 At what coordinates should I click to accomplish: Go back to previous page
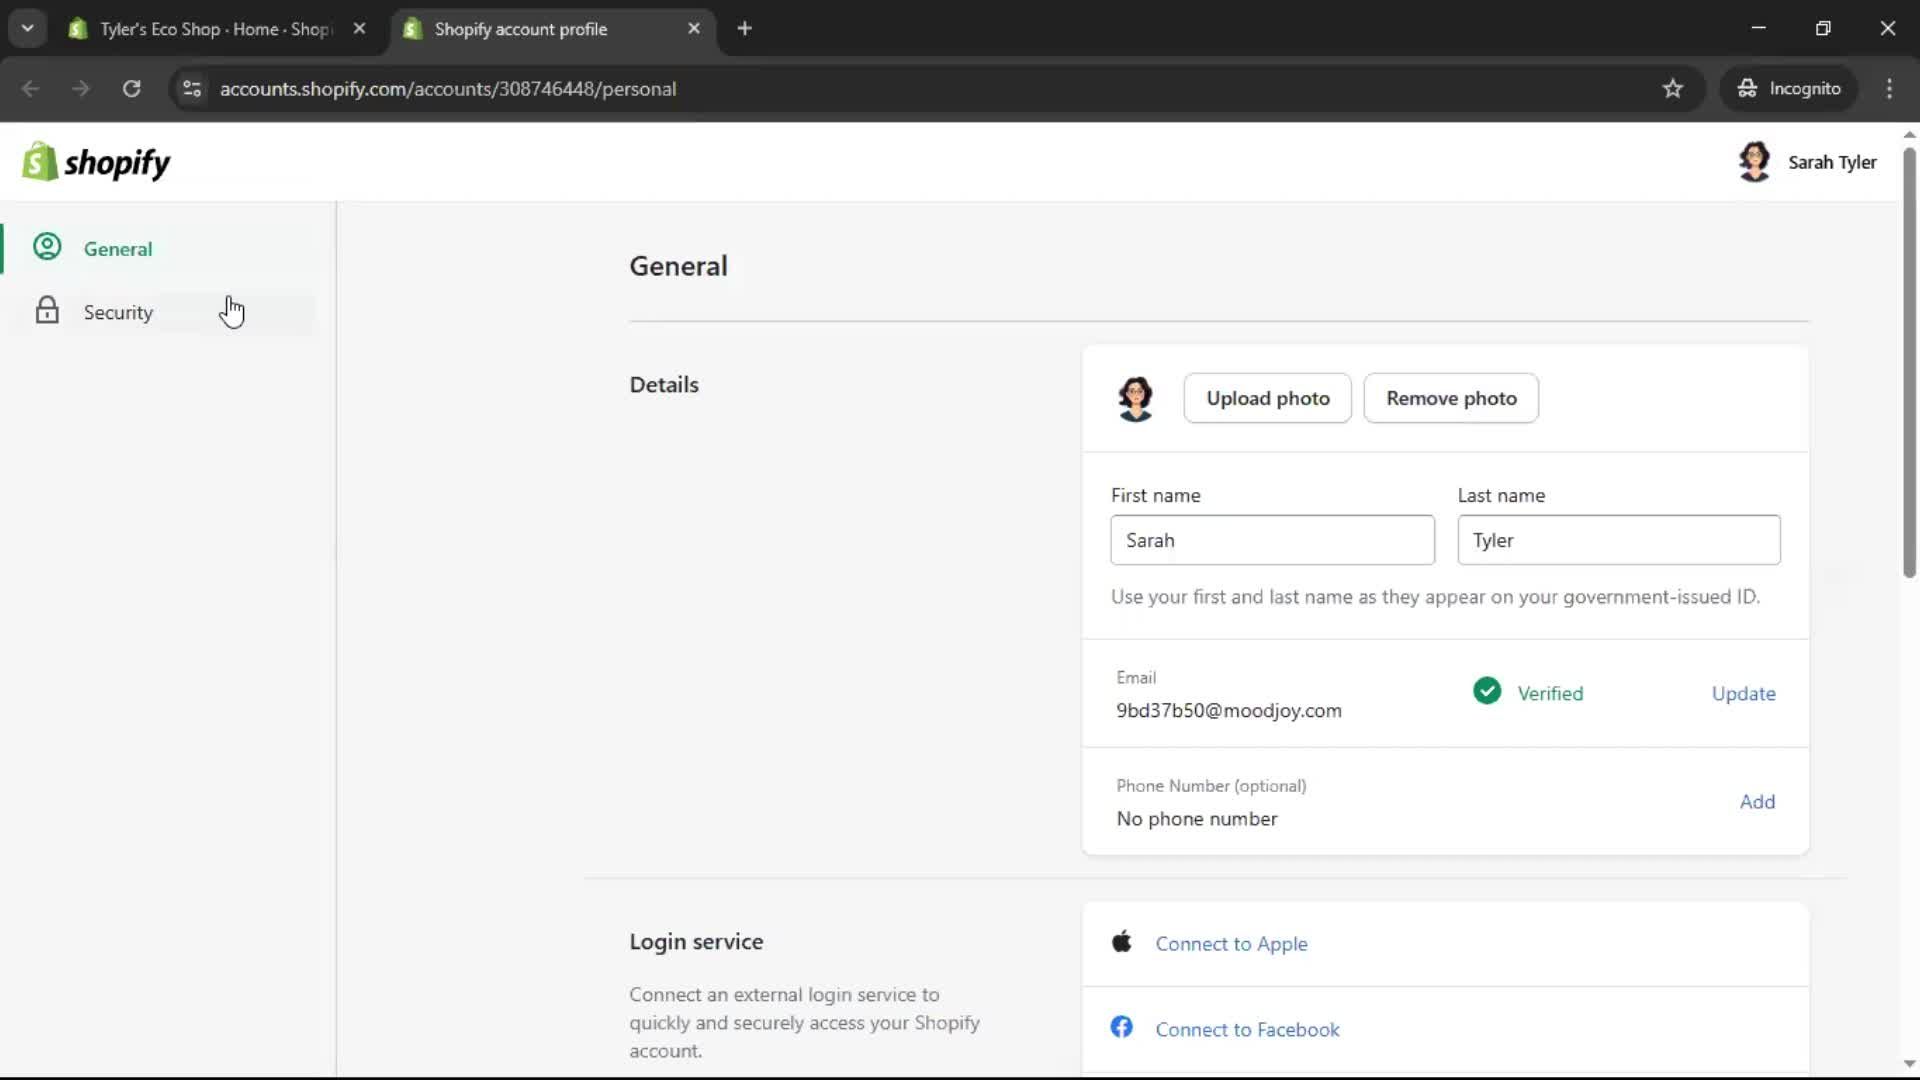pyautogui.click(x=30, y=88)
